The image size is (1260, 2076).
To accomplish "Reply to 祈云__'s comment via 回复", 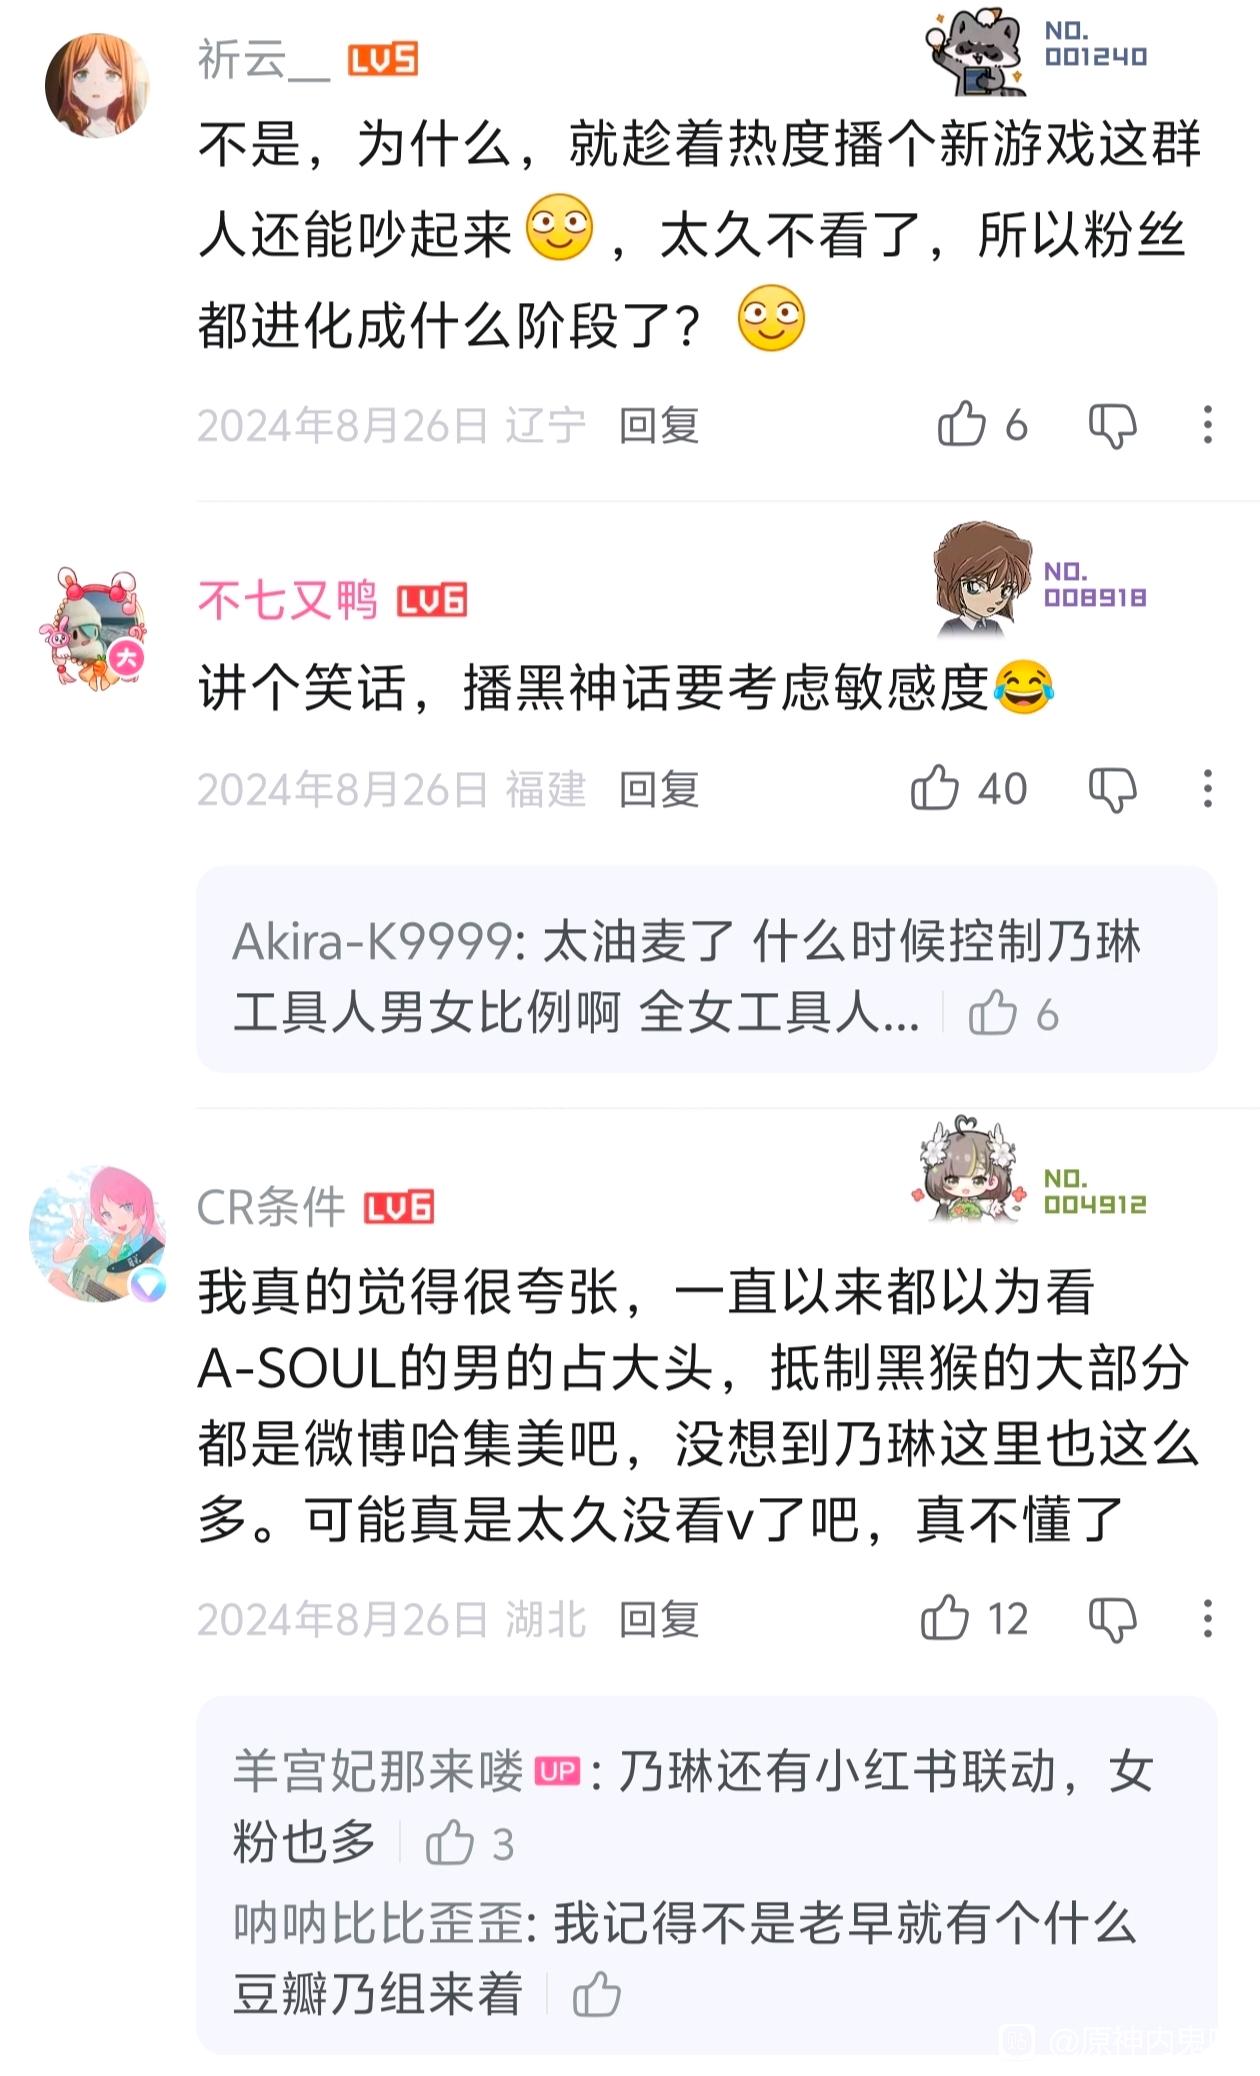I will (658, 426).
